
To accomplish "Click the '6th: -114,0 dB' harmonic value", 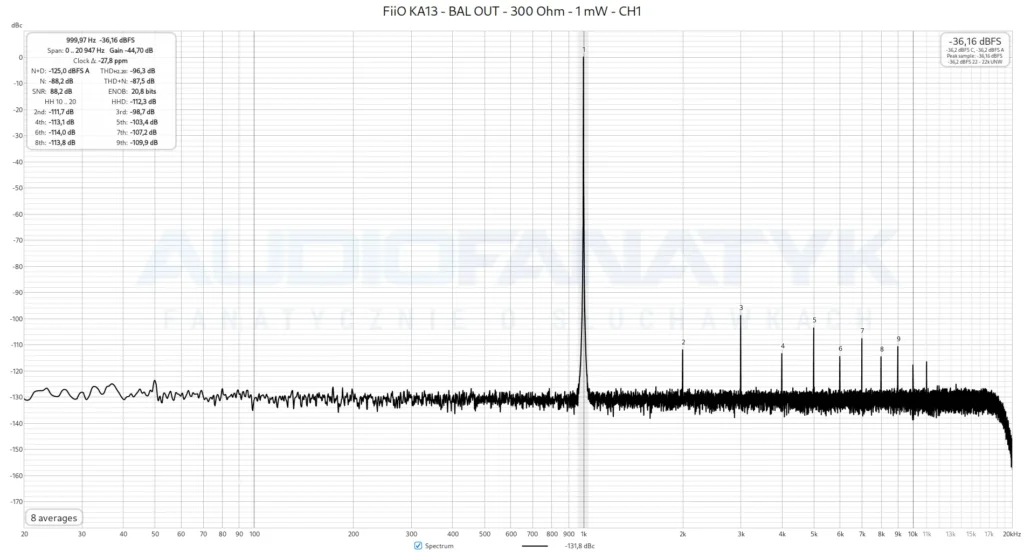I will [x=55, y=132].
